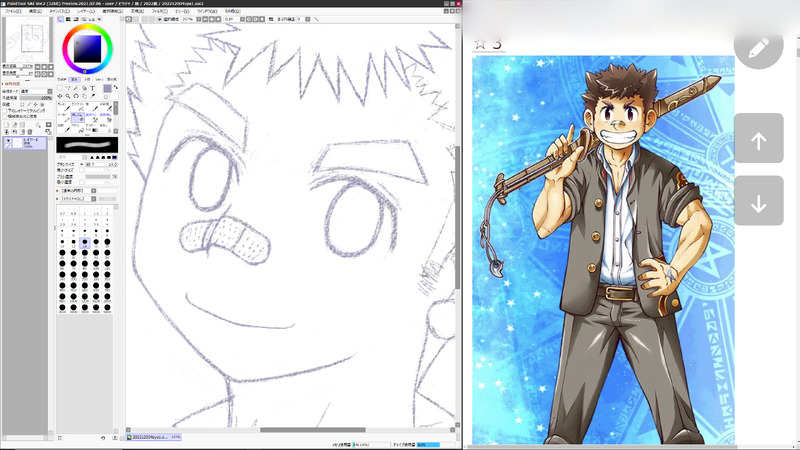Open the Edit menu
This screenshot has height=450, width=800.
coord(35,11)
